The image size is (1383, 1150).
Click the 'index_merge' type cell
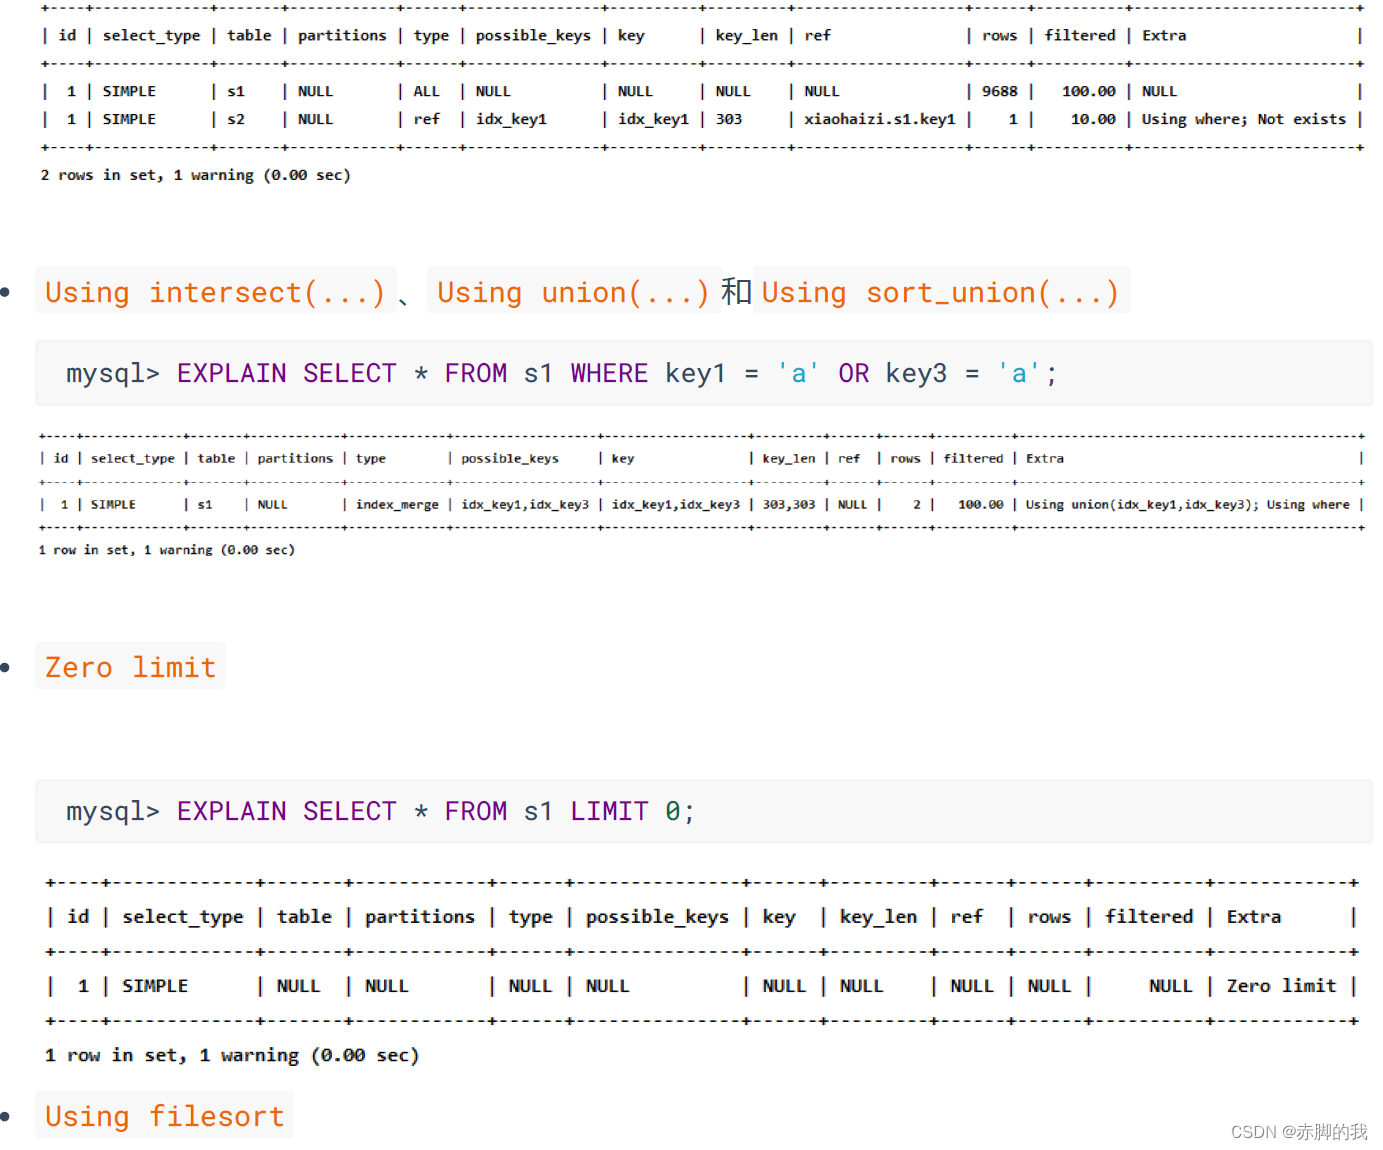397,505
